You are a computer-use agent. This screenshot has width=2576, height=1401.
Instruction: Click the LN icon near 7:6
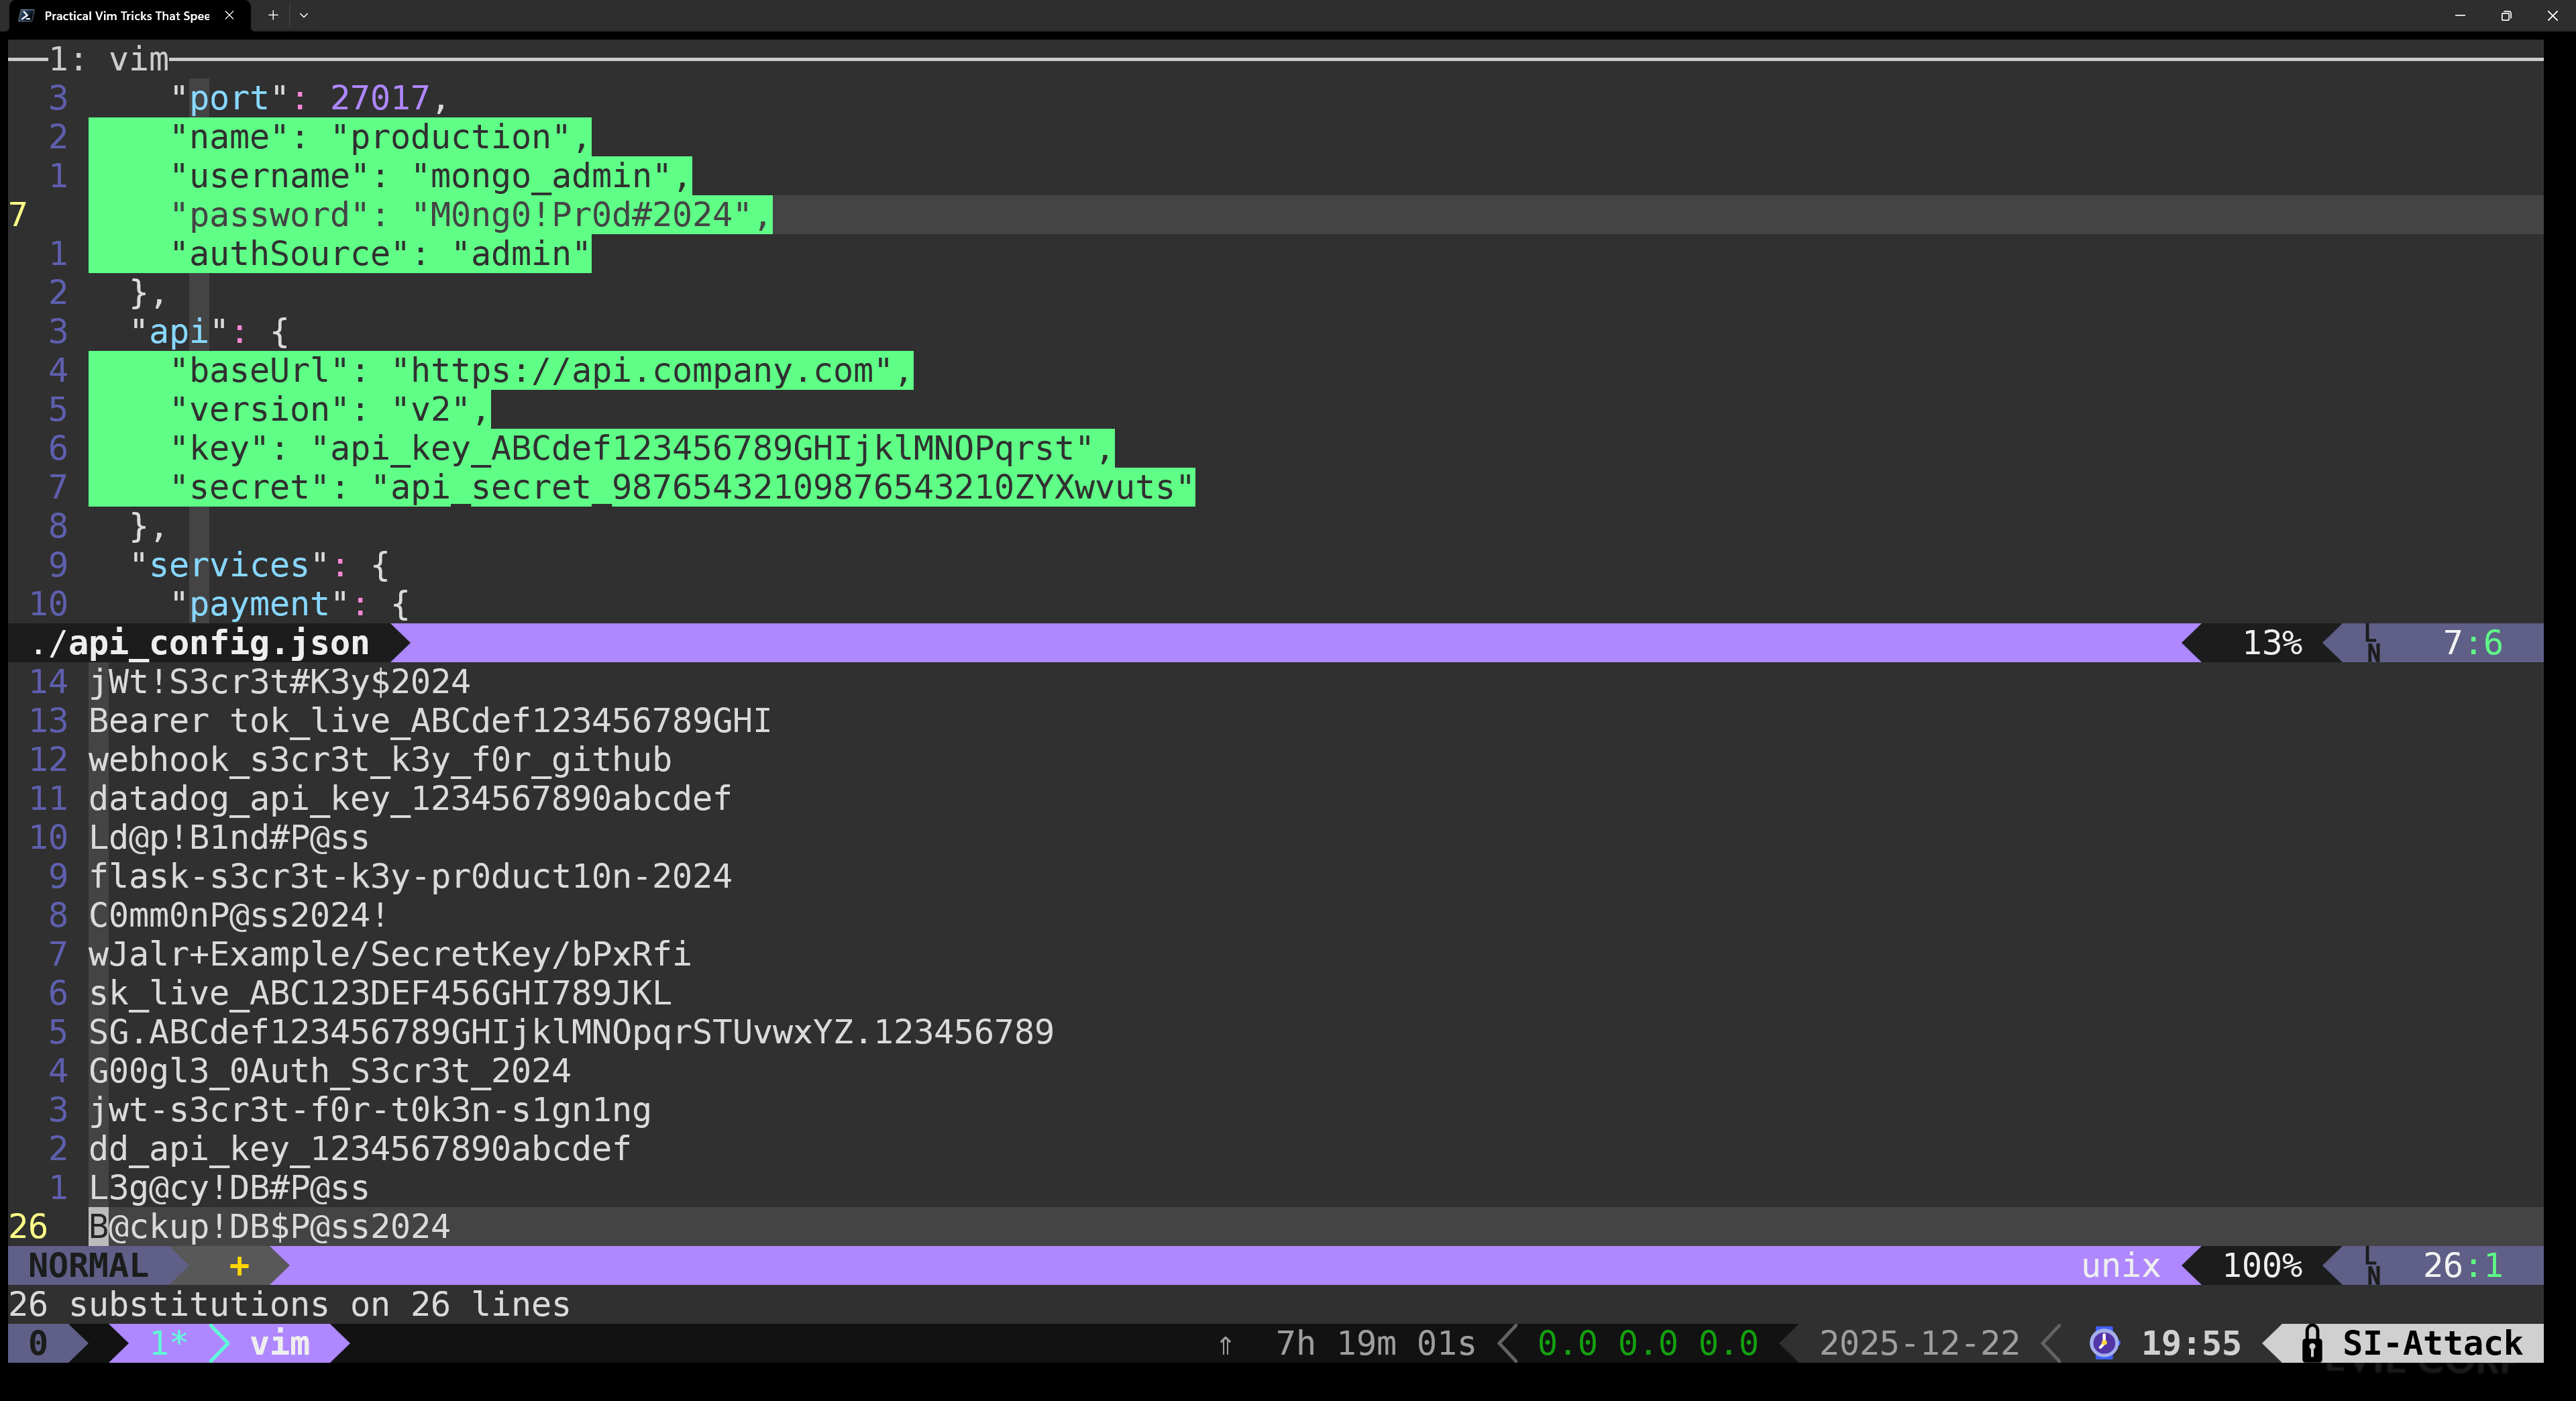2372,643
